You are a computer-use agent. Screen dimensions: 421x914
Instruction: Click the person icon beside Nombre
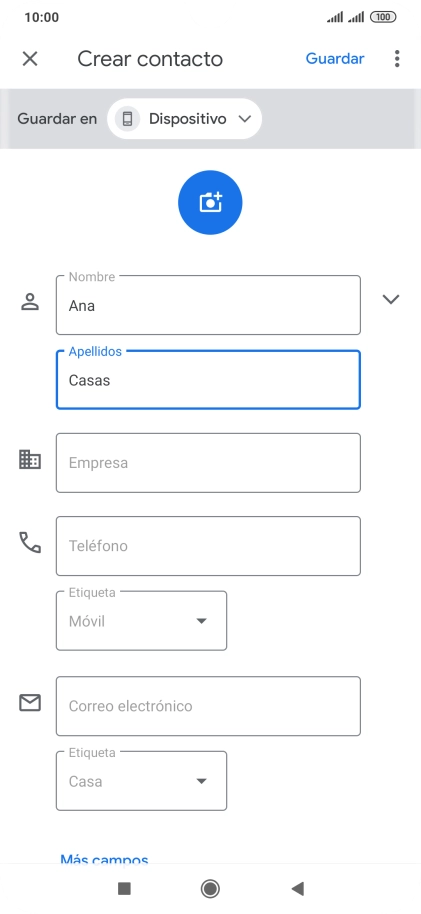(30, 302)
